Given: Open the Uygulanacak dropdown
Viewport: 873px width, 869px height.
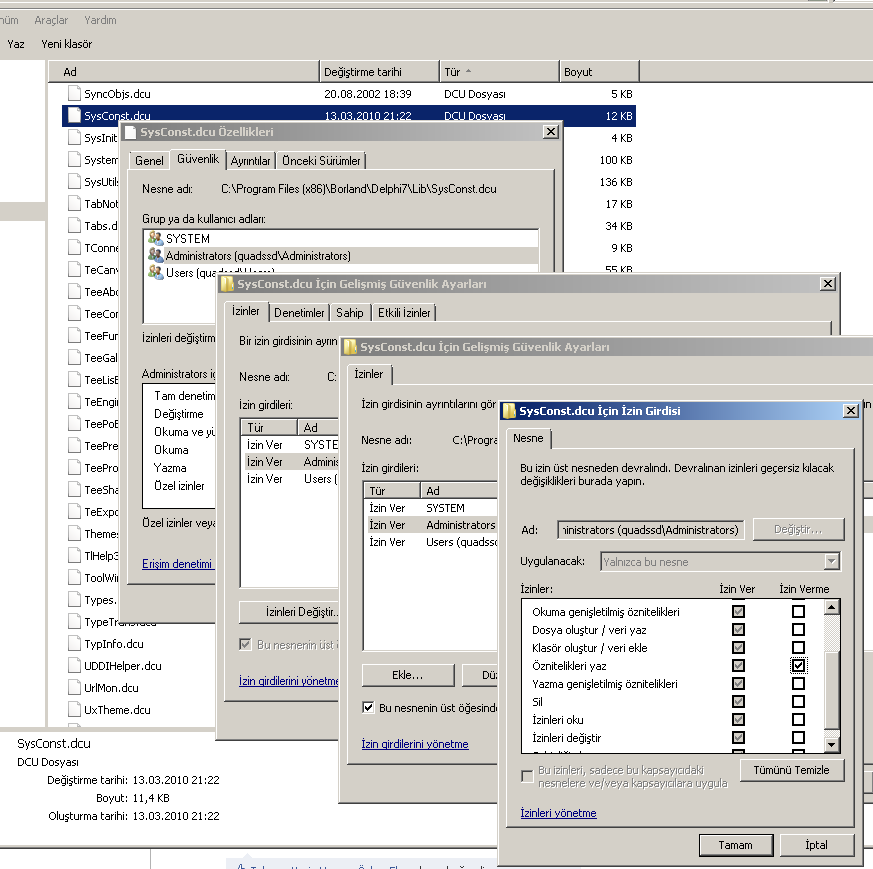Looking at the screenshot, I should [x=832, y=561].
